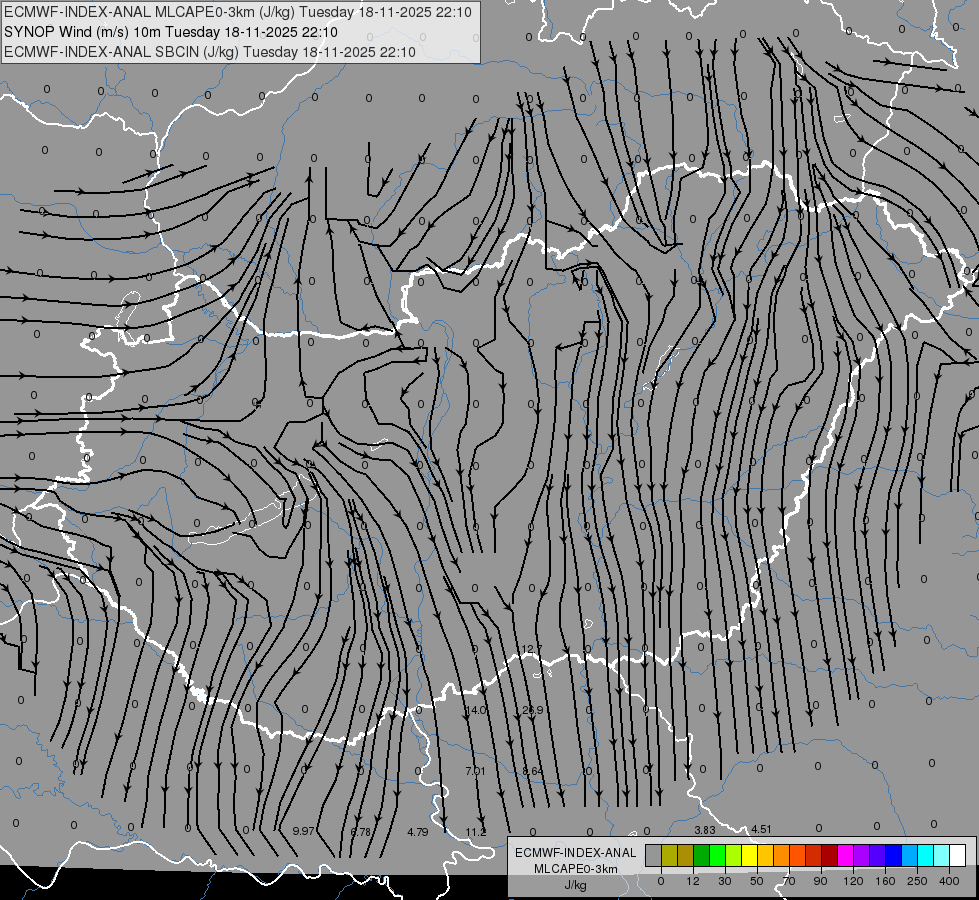Screen dimensions: 979x900
Task: Click the legend scale tick label '120'
Action: [854, 881]
